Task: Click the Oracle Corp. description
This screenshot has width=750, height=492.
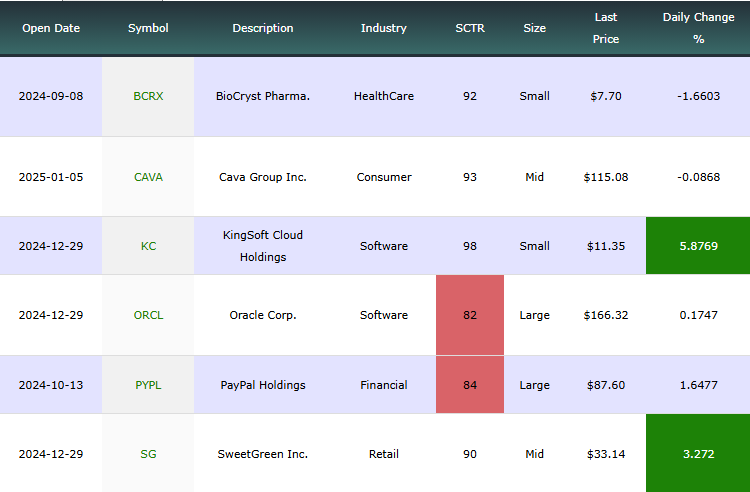Action: click(x=263, y=315)
